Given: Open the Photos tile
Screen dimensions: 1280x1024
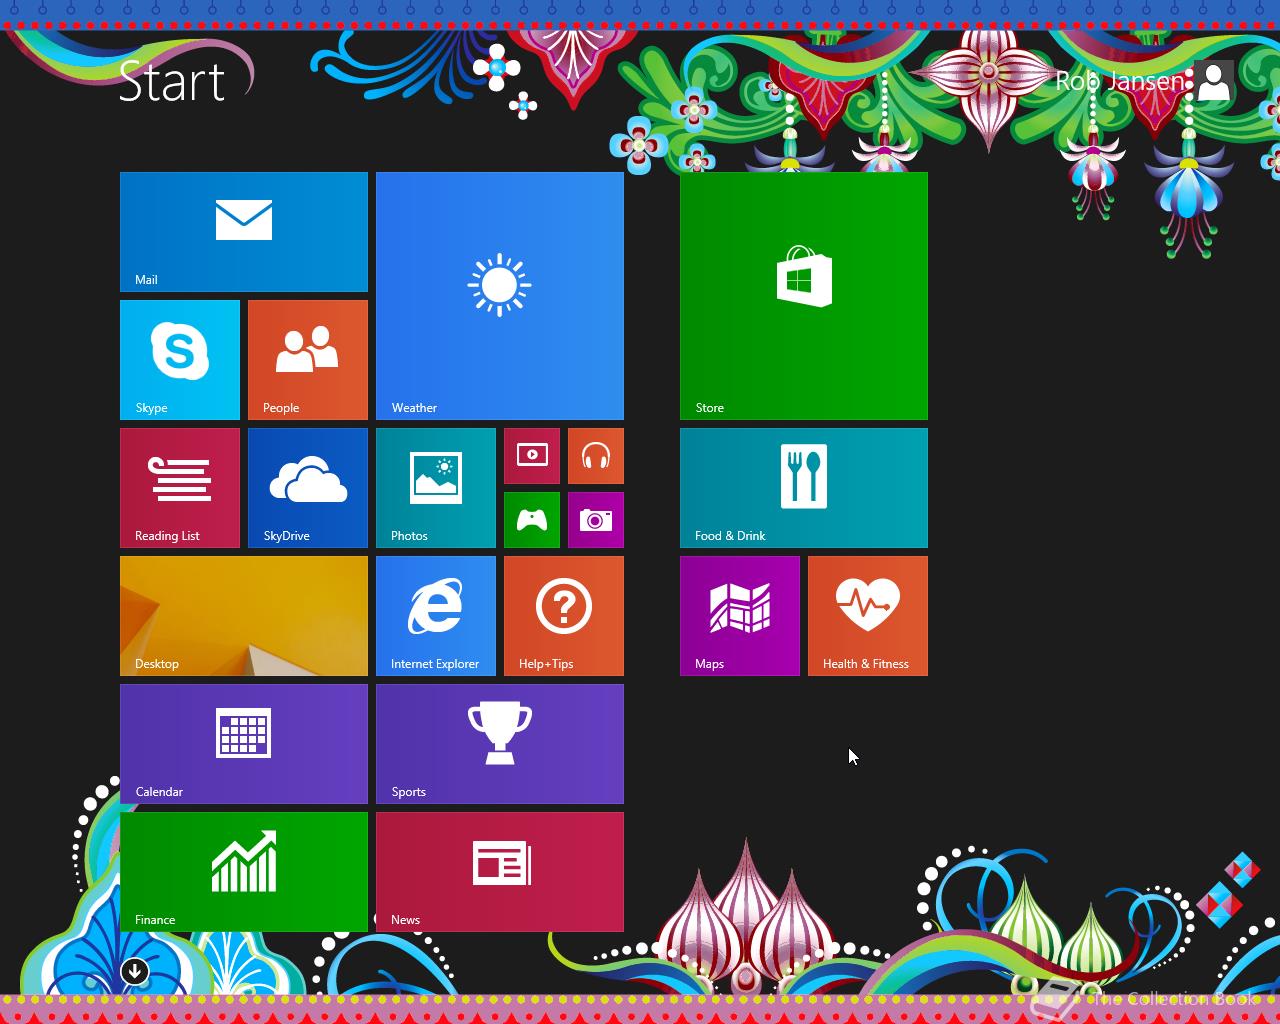Looking at the screenshot, I should coord(436,488).
